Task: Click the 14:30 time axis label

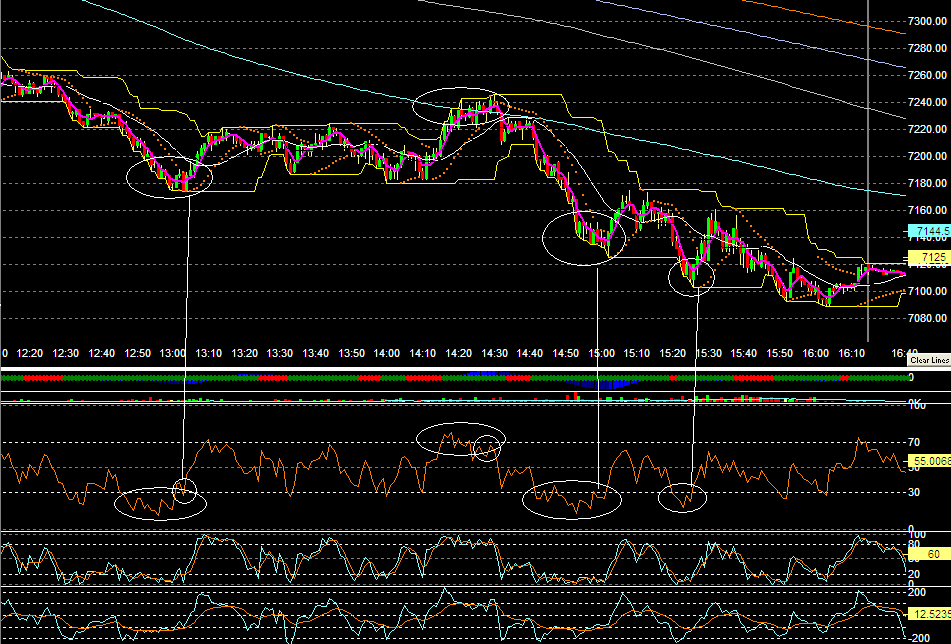Action: pyautogui.click(x=494, y=353)
